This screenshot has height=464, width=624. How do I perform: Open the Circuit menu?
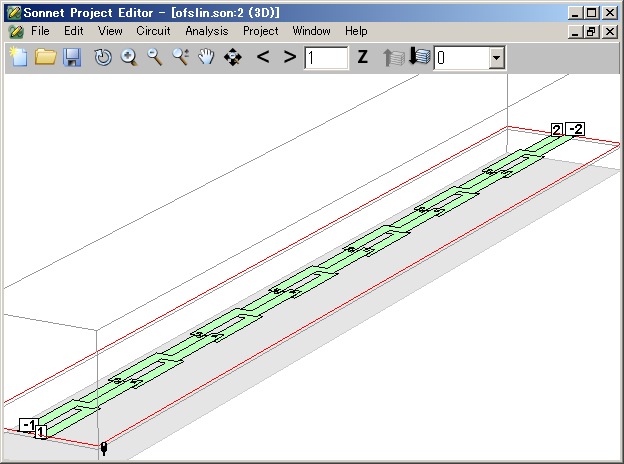point(153,31)
